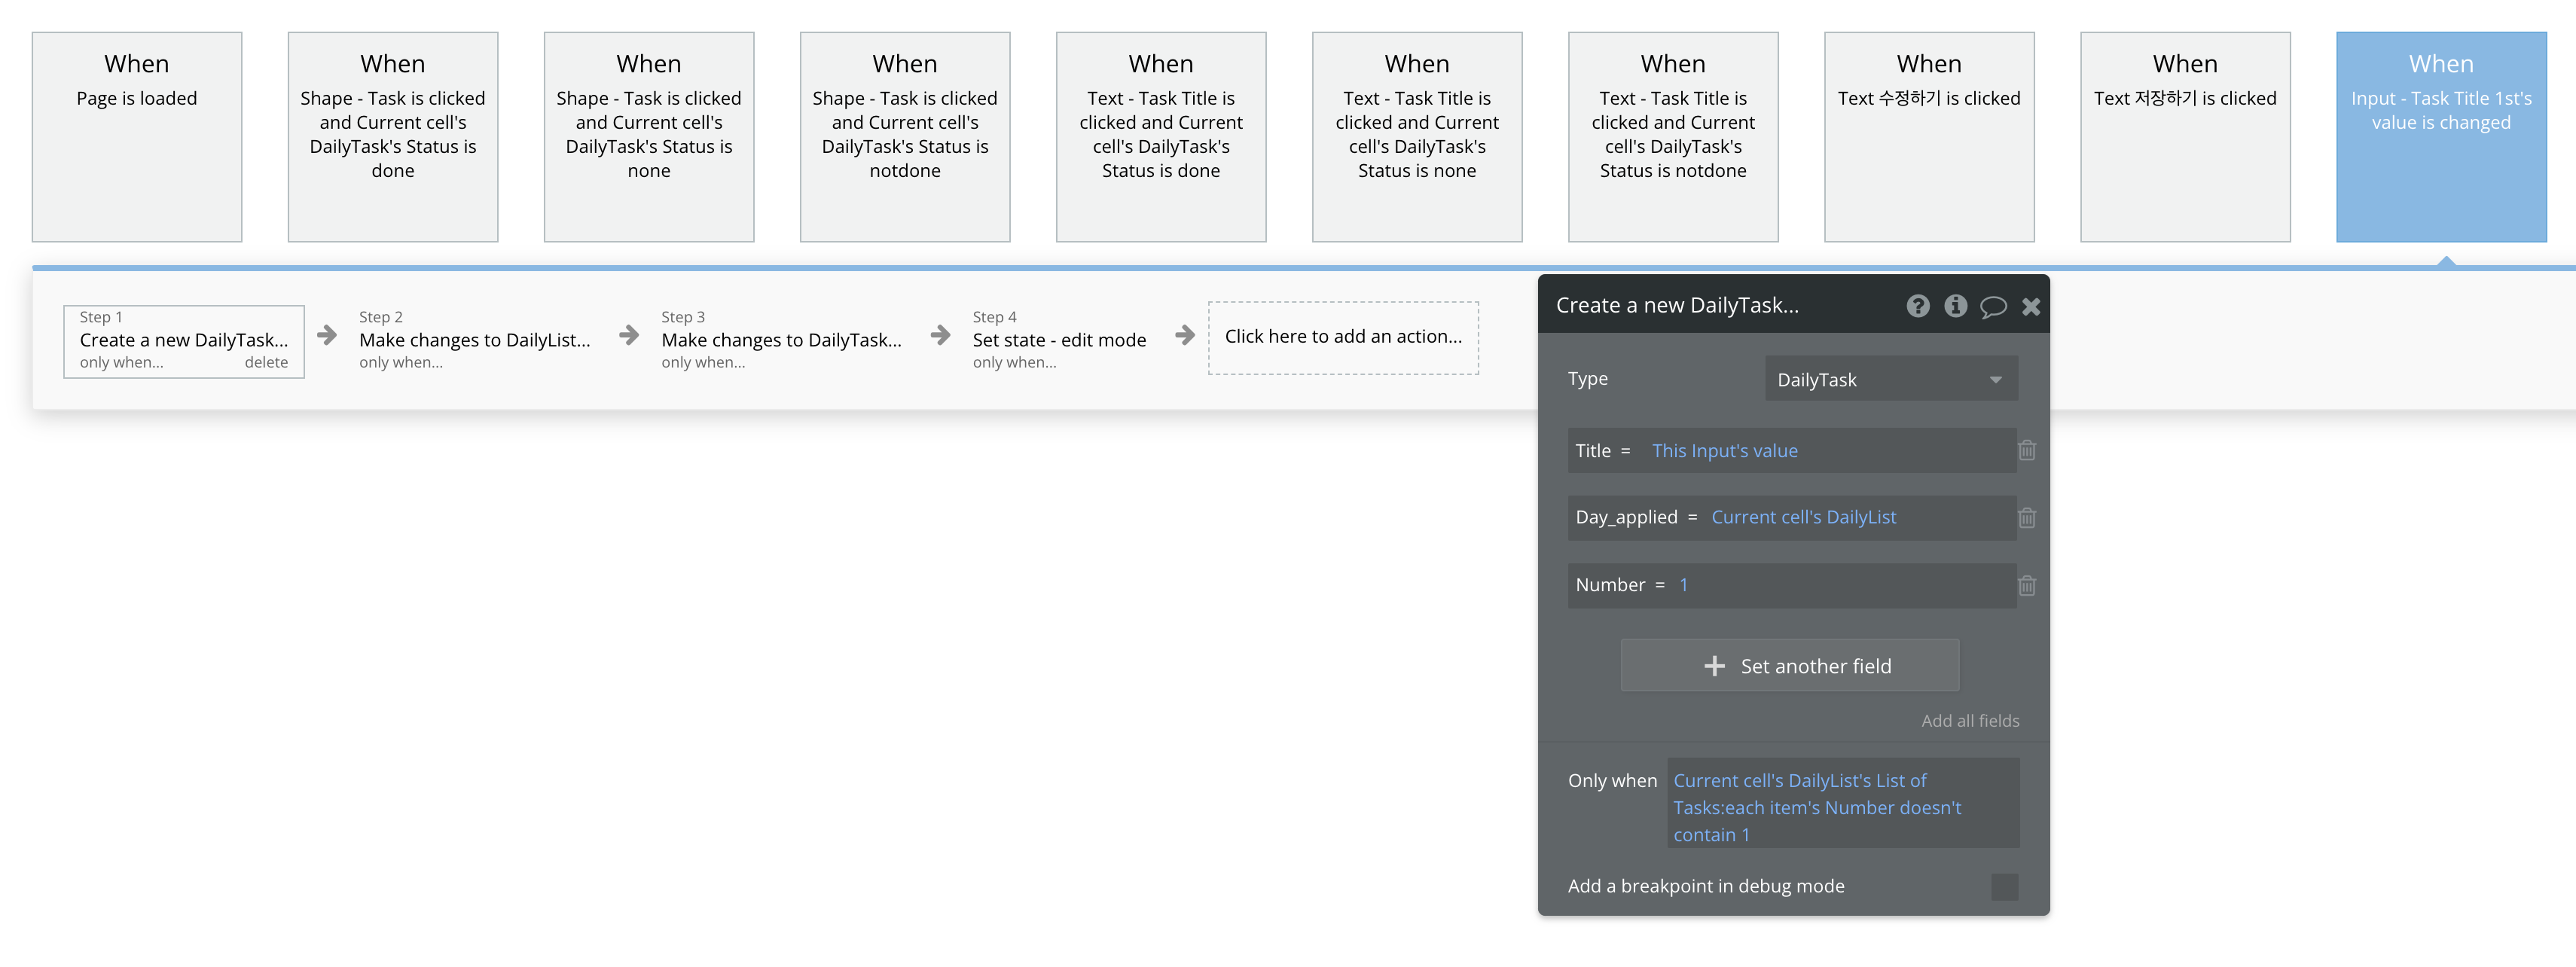This screenshot has height=967, width=2576.
Task: Select the Page is loaded event
Action: click(x=137, y=137)
